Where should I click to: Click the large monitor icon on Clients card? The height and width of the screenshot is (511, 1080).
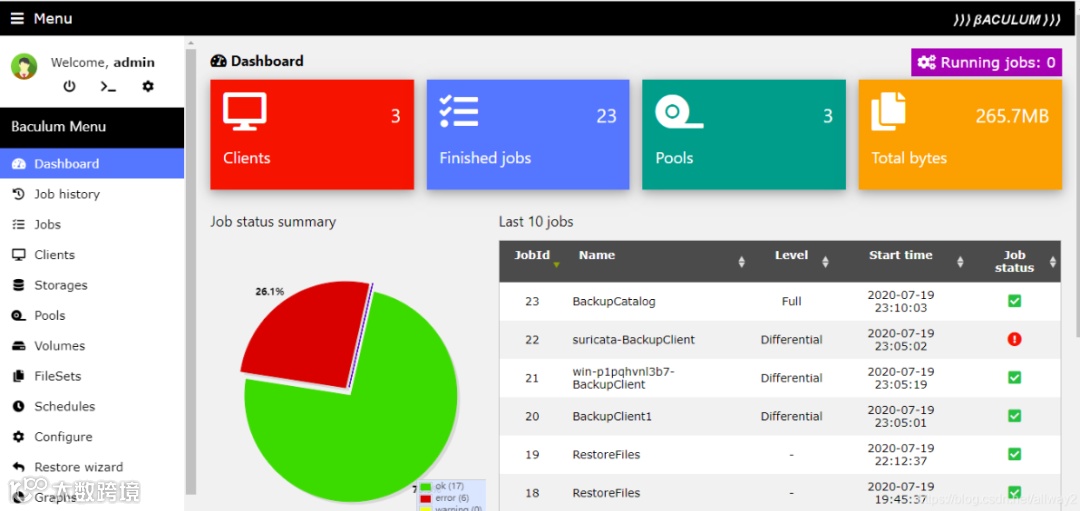(245, 112)
